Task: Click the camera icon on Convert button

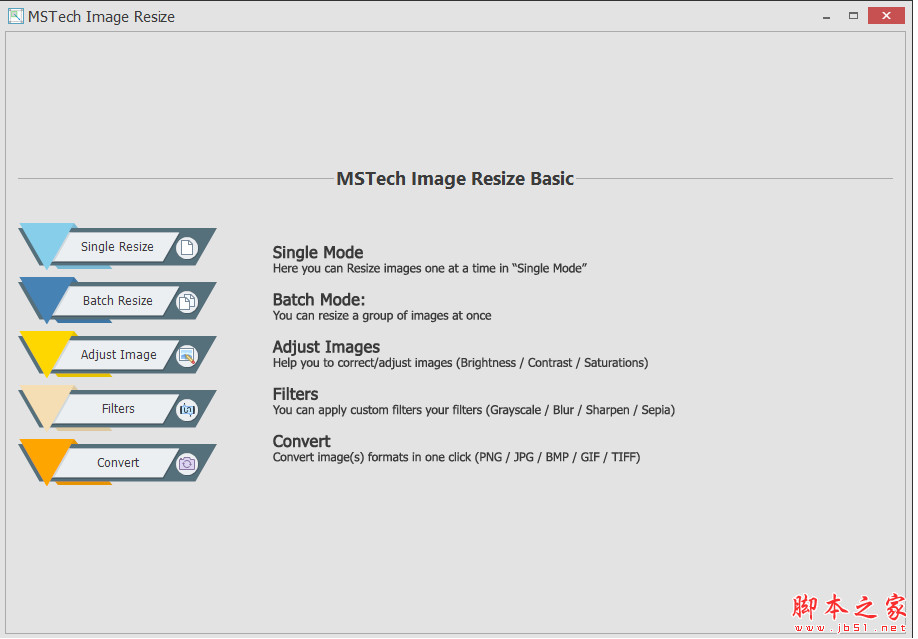Action: (186, 462)
